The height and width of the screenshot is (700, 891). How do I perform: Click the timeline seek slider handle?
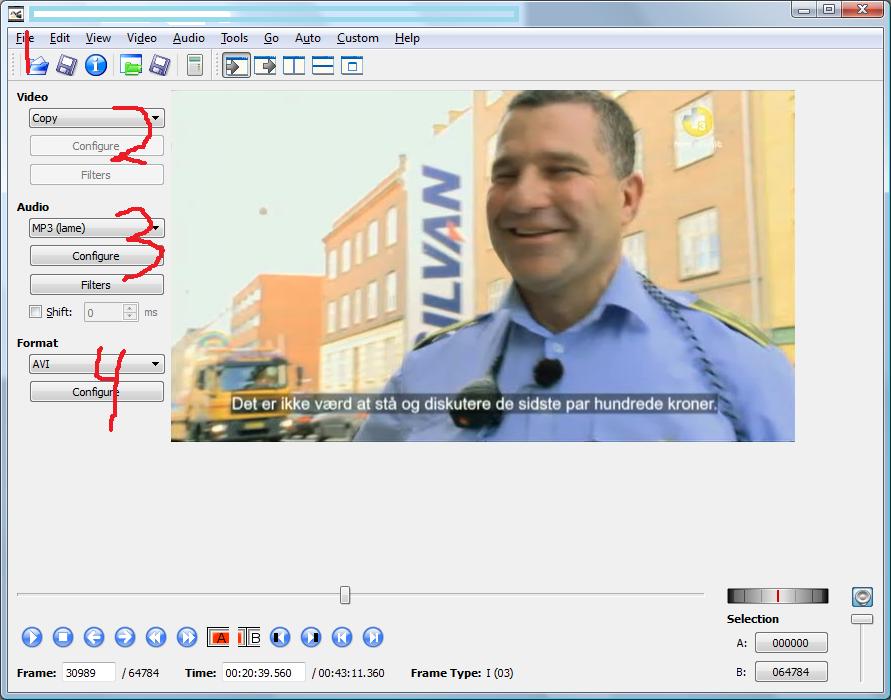[345, 595]
